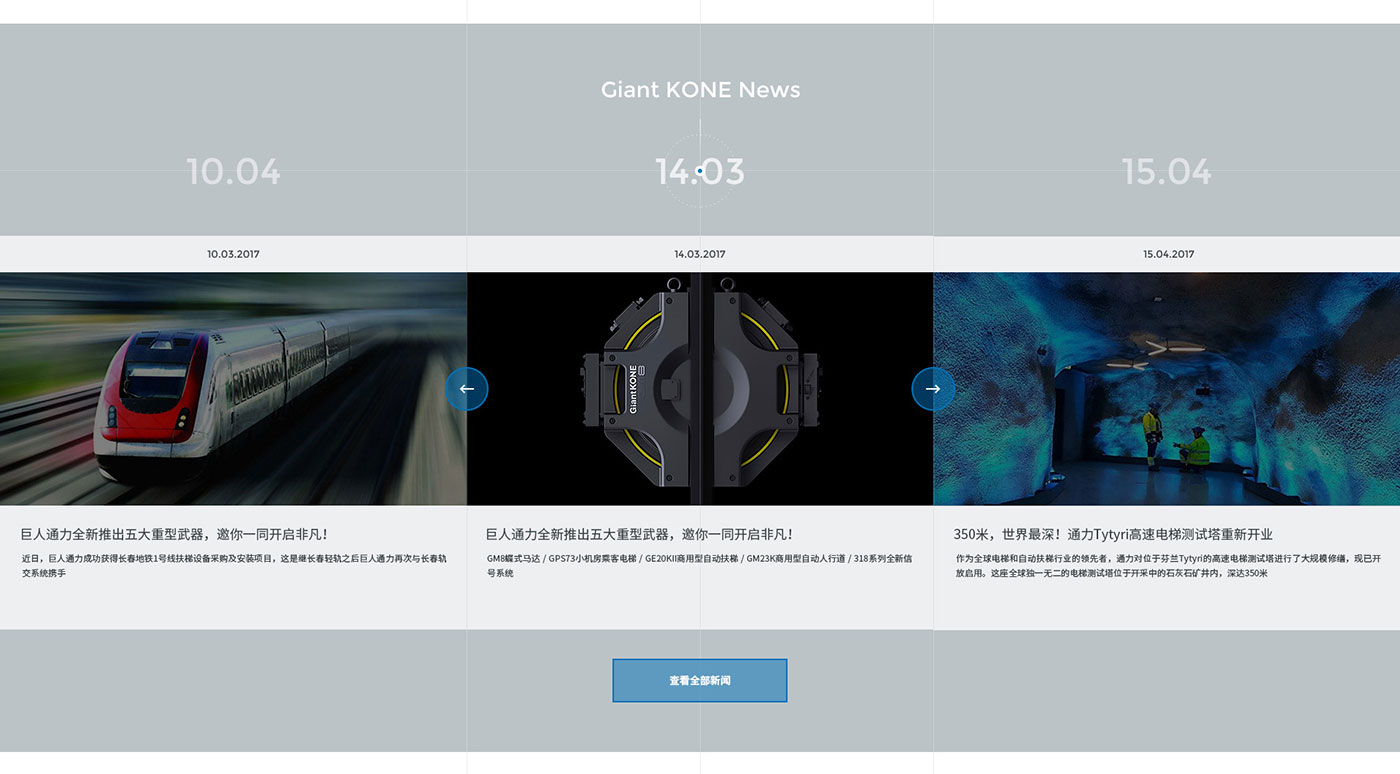The image size is (1400, 774).
Task: Click the date label 10.03.2017
Action: point(233,254)
